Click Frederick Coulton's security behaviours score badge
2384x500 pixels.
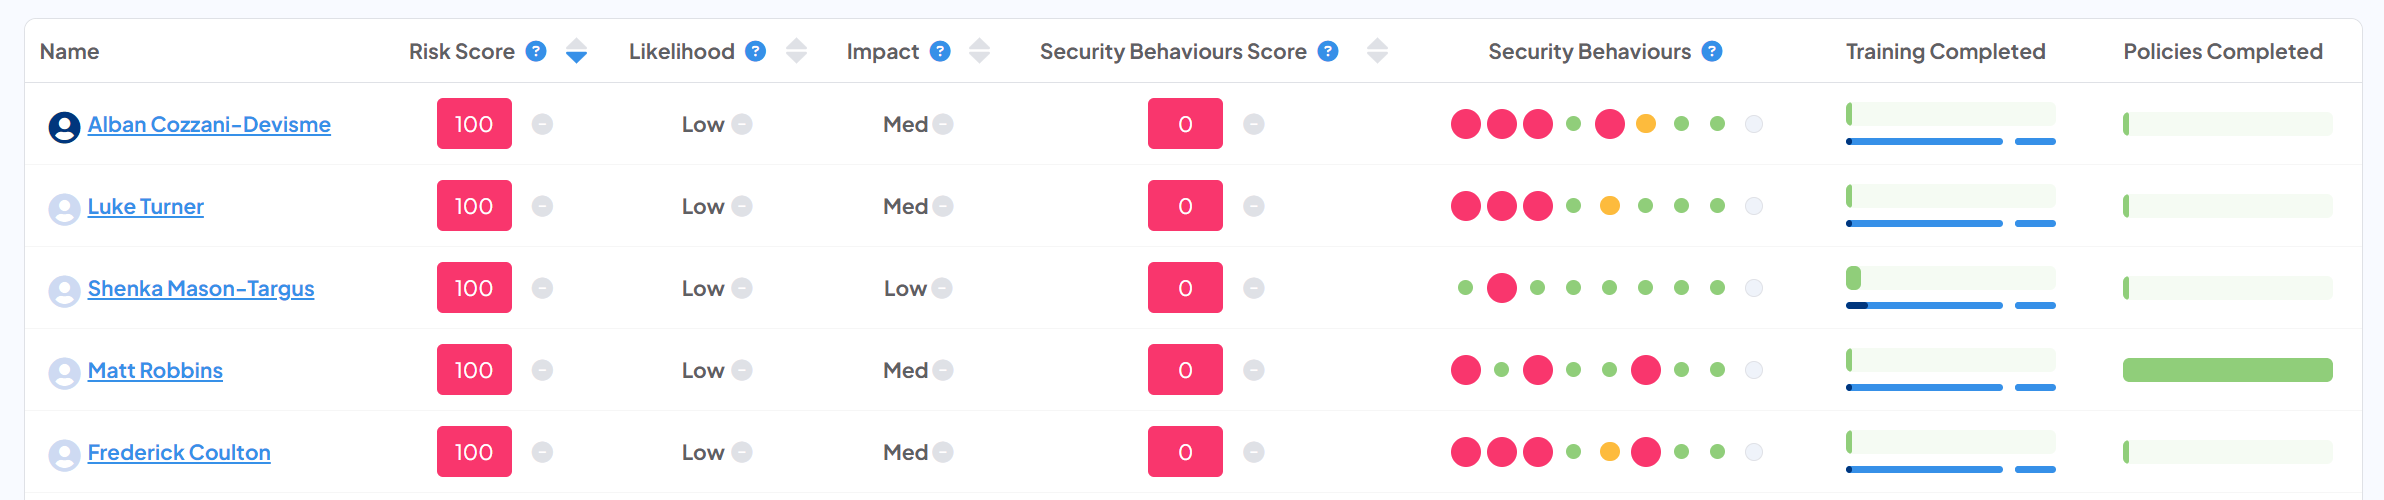pos(1185,452)
